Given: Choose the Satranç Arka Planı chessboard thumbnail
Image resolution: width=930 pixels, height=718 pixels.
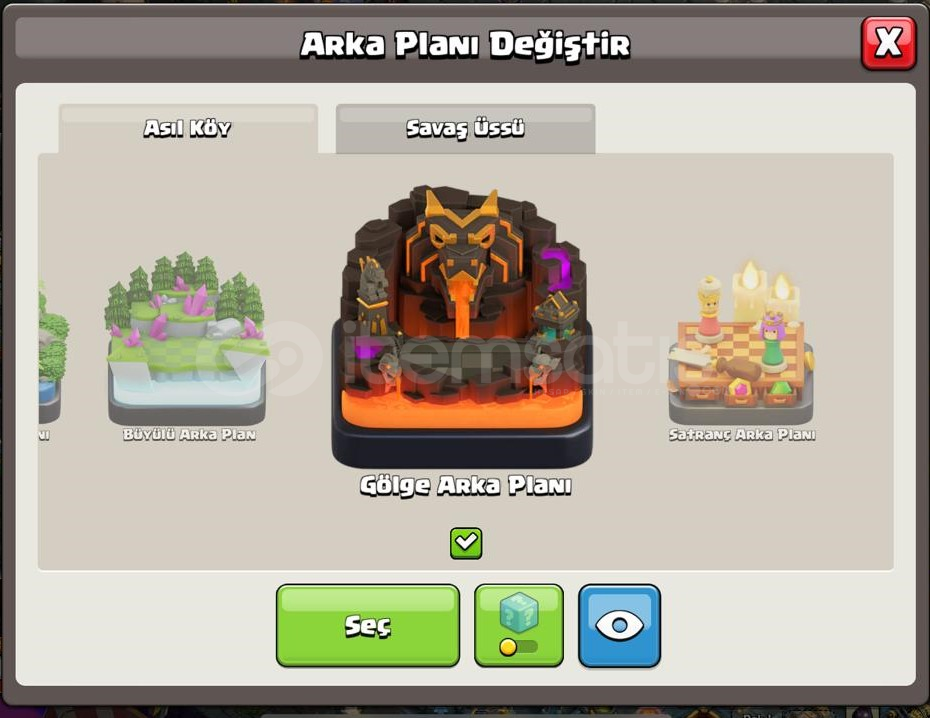Looking at the screenshot, I should [741, 343].
